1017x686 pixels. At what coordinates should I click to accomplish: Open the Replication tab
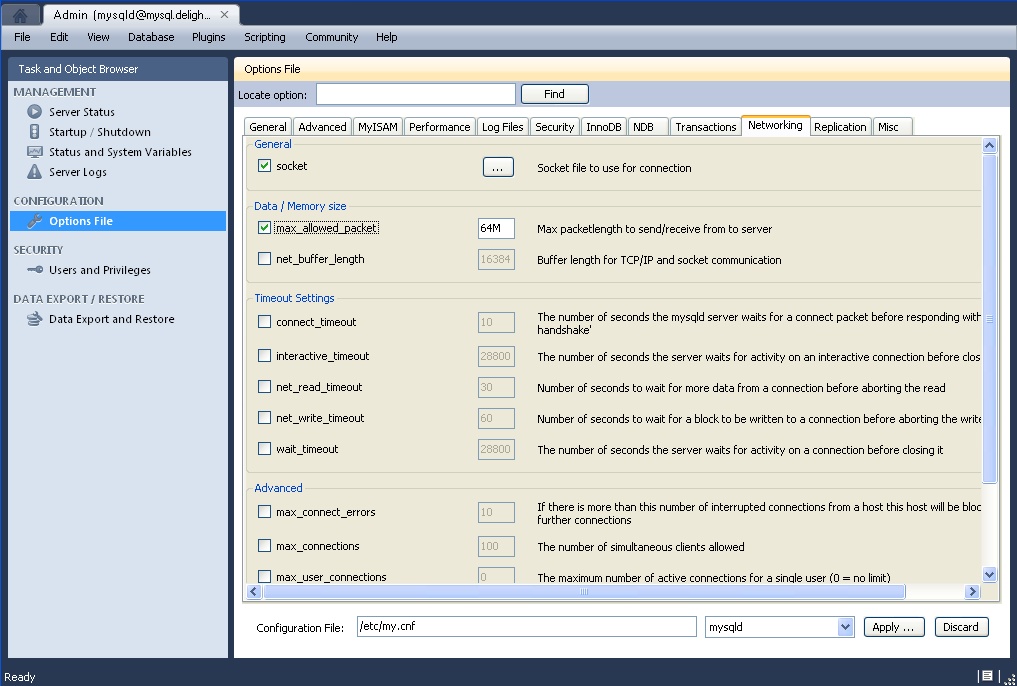[x=840, y=126]
